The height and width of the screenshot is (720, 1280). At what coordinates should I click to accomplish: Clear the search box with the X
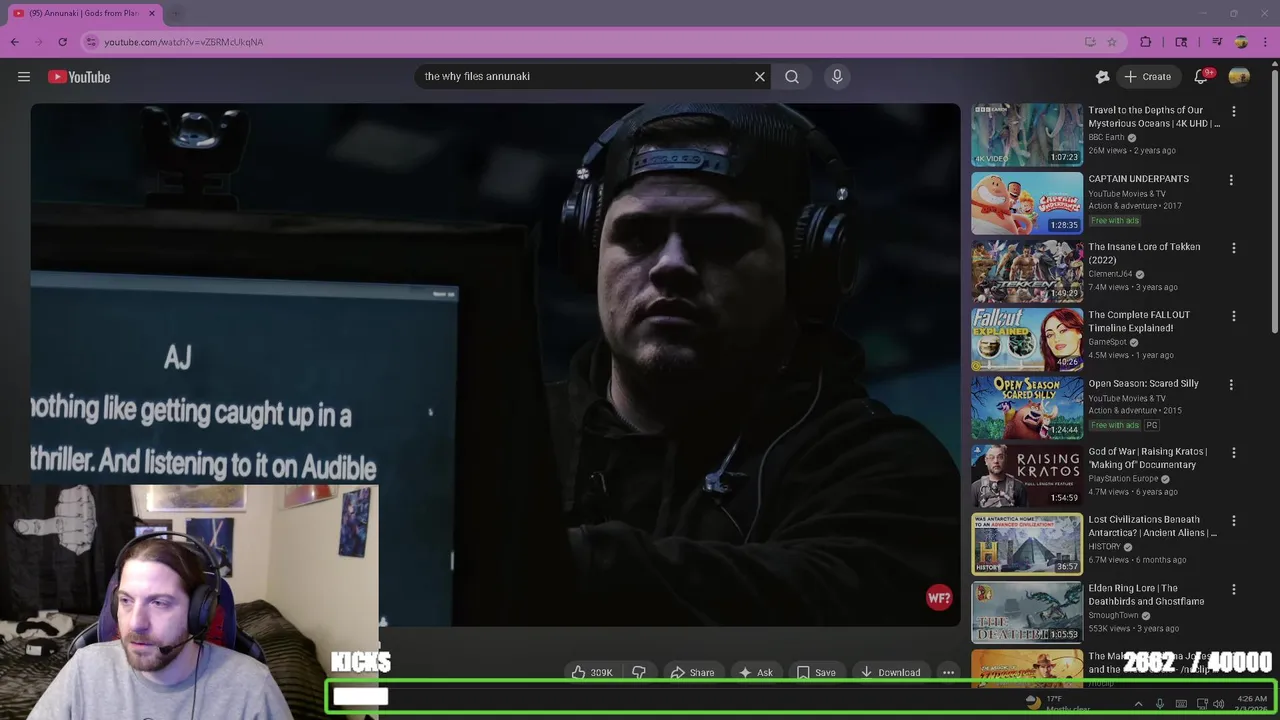point(760,76)
